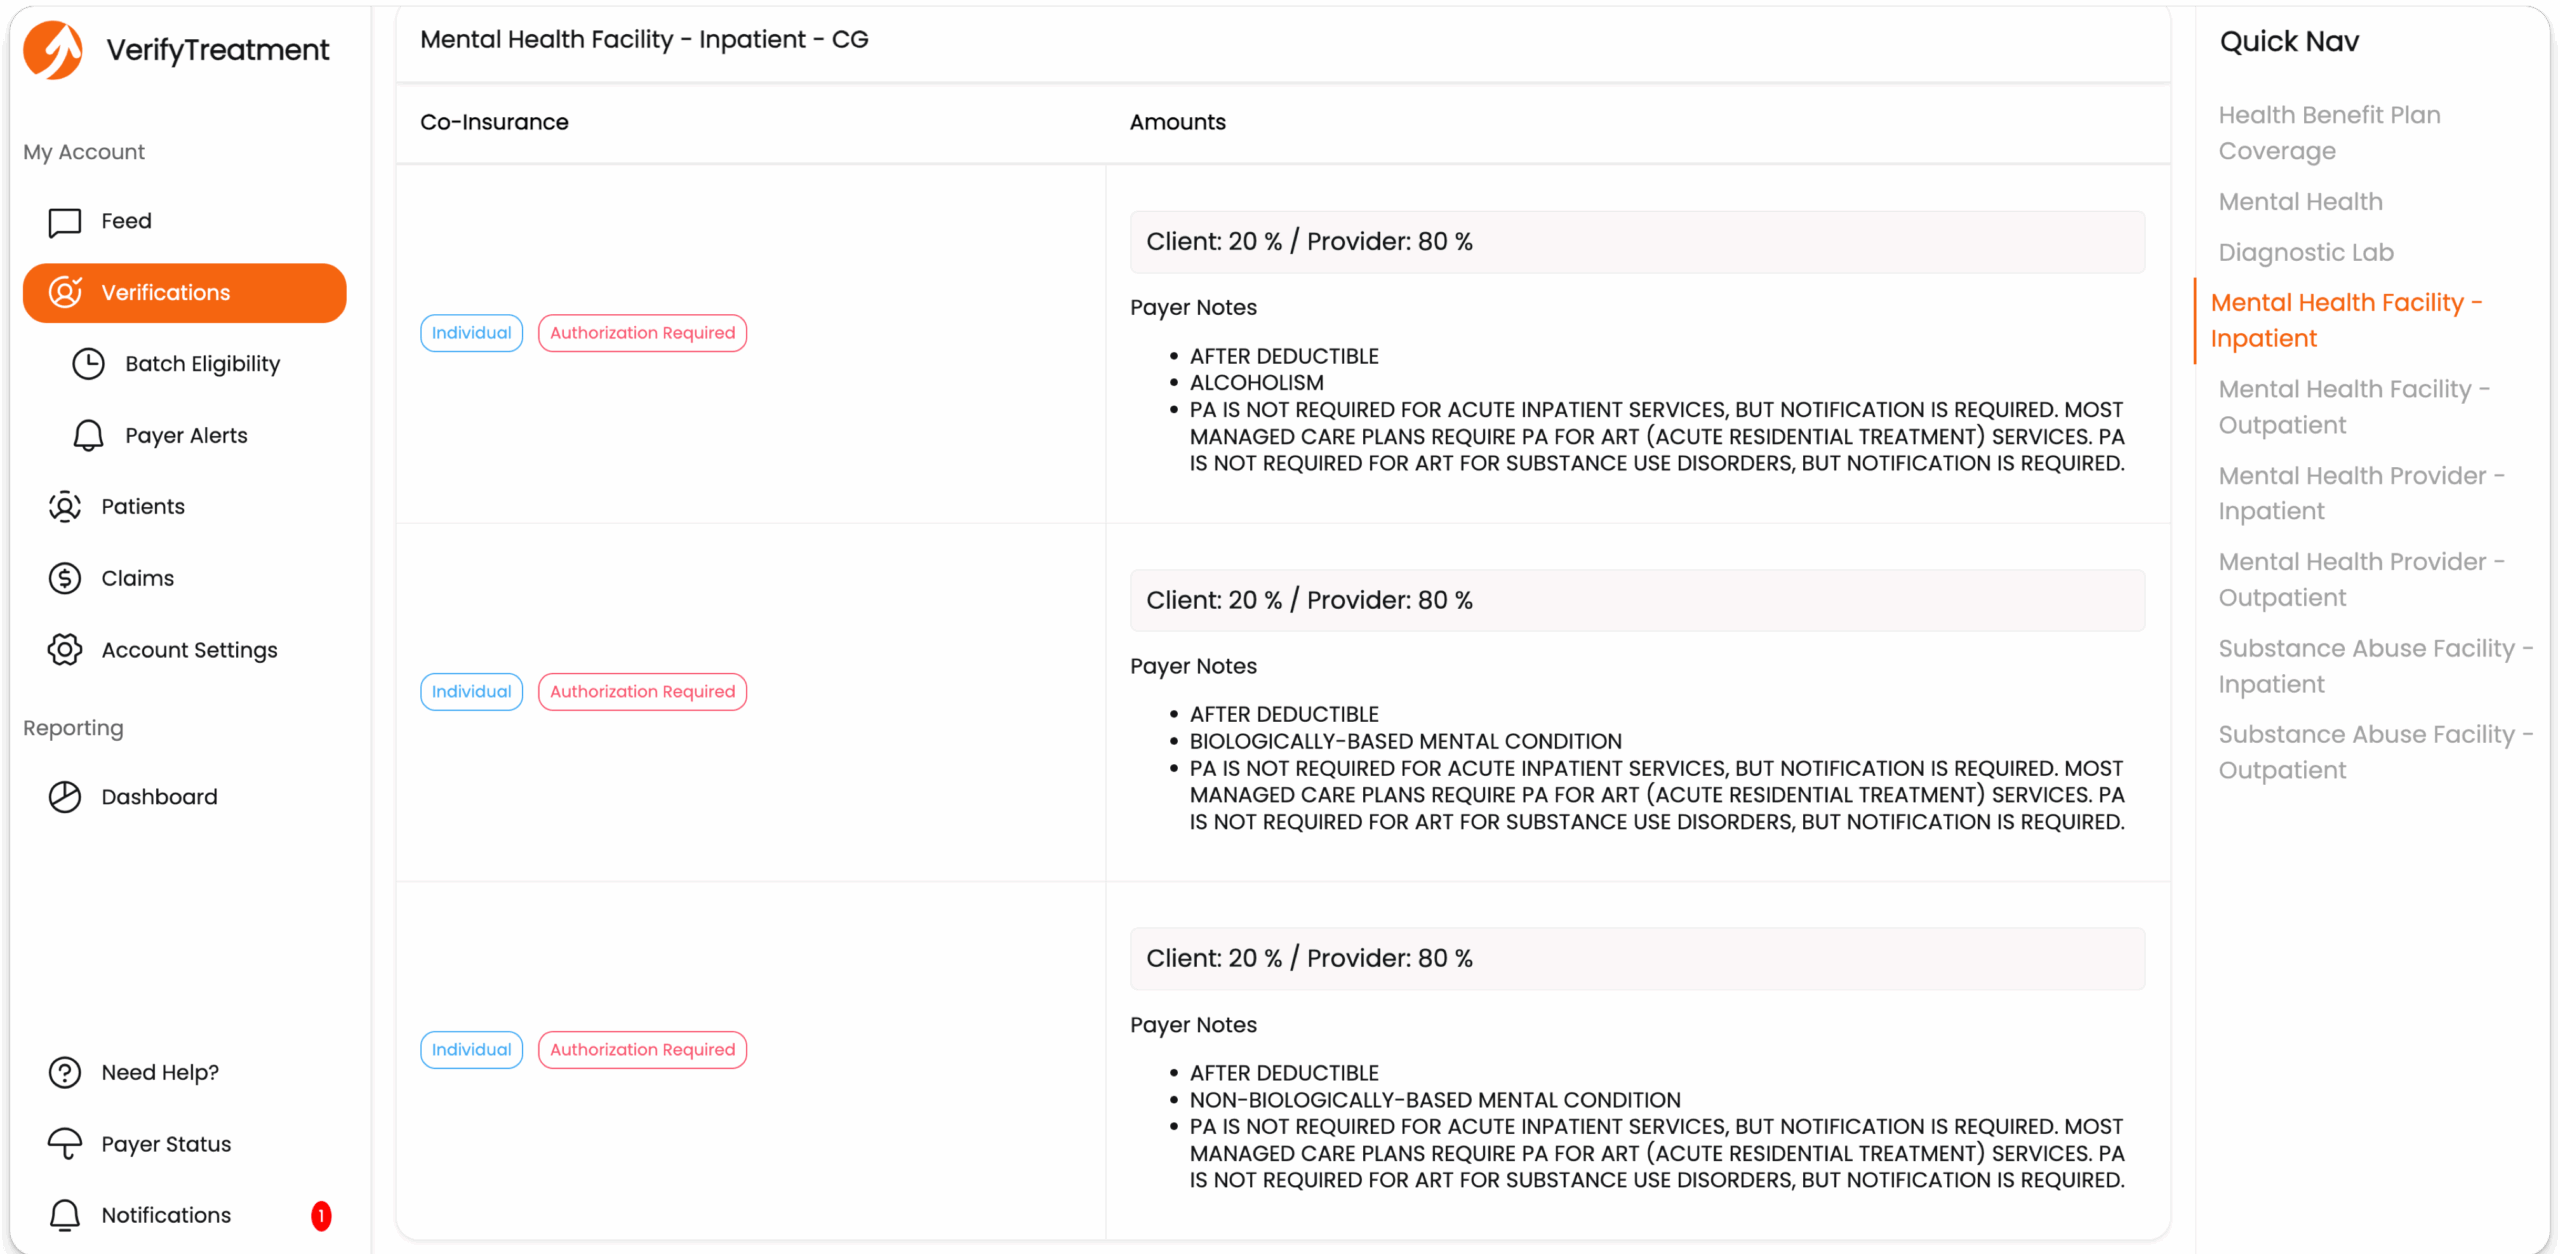This screenshot has height=1254, width=2560.
Task: Click the Batch Eligibility clock icon
Action: coord(88,364)
